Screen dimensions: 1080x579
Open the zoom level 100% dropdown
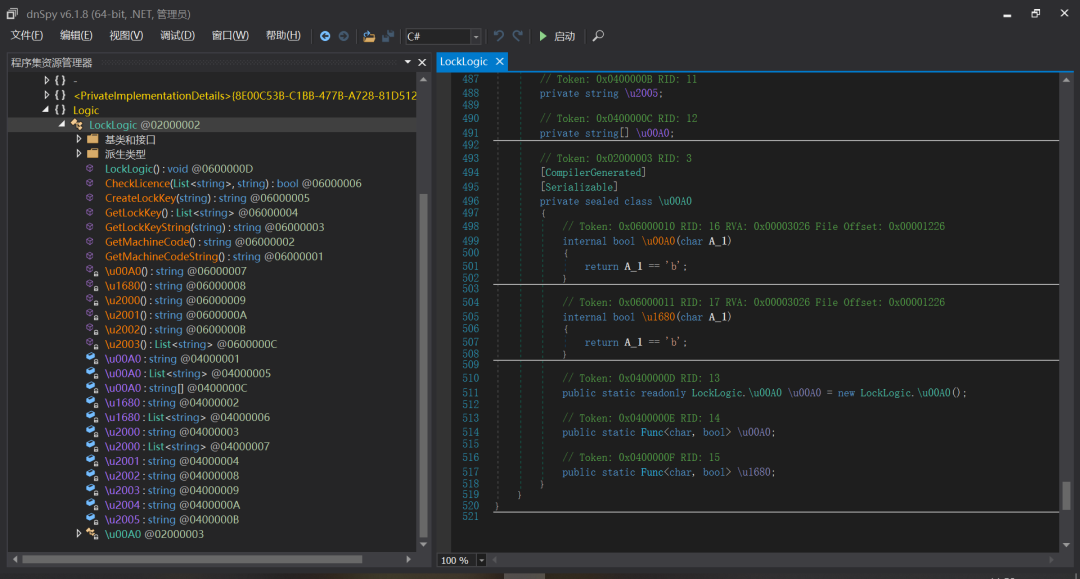[x=479, y=560]
